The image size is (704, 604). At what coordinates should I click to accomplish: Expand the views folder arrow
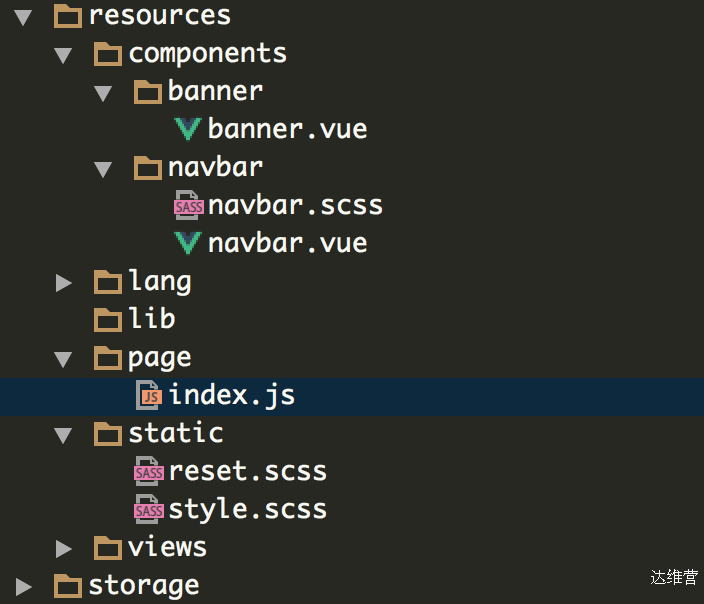(63, 549)
